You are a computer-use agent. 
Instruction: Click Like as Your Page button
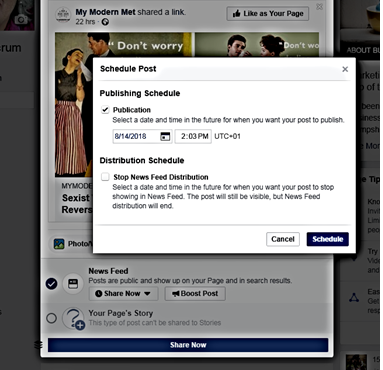(268, 14)
